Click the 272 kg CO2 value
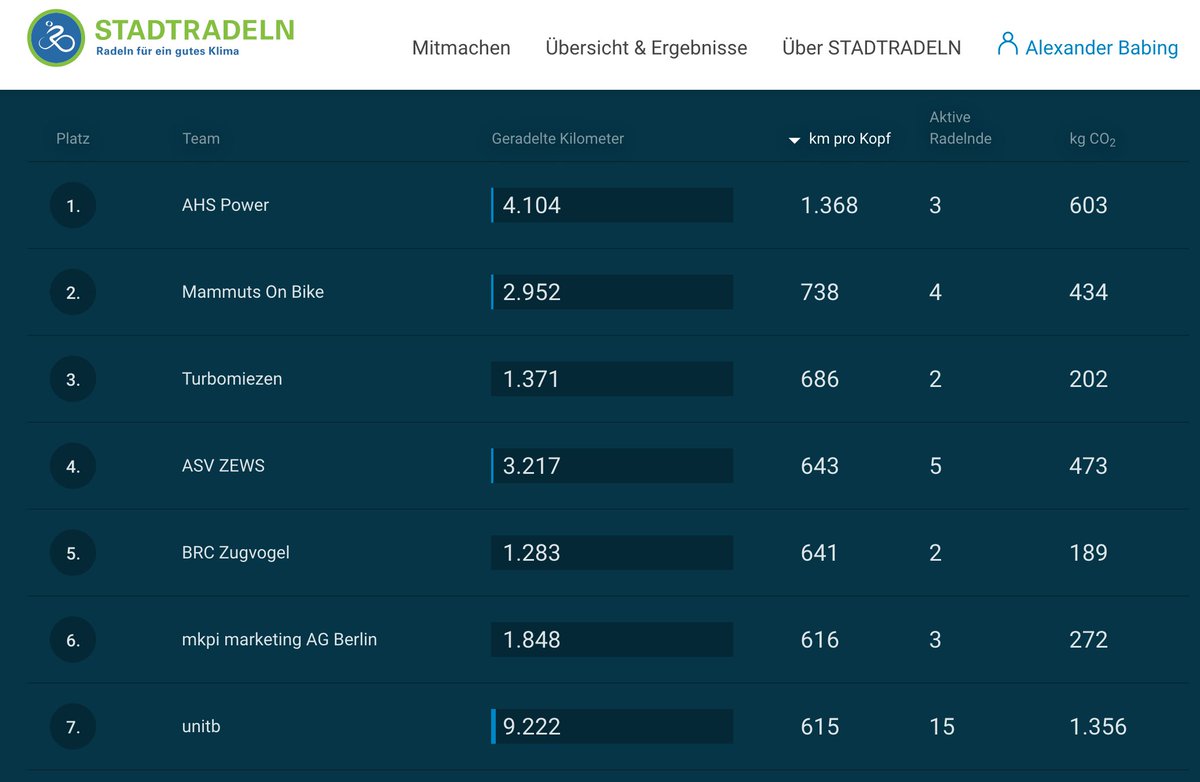Screen dimensions: 1200x782 1088,640
